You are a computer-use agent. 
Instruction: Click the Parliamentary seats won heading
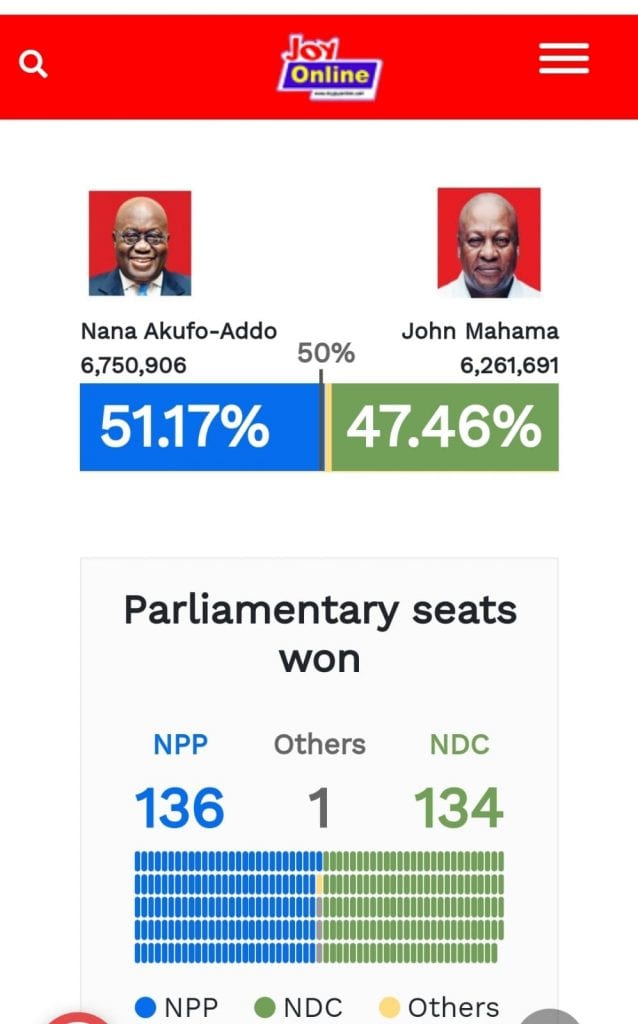tap(320, 634)
